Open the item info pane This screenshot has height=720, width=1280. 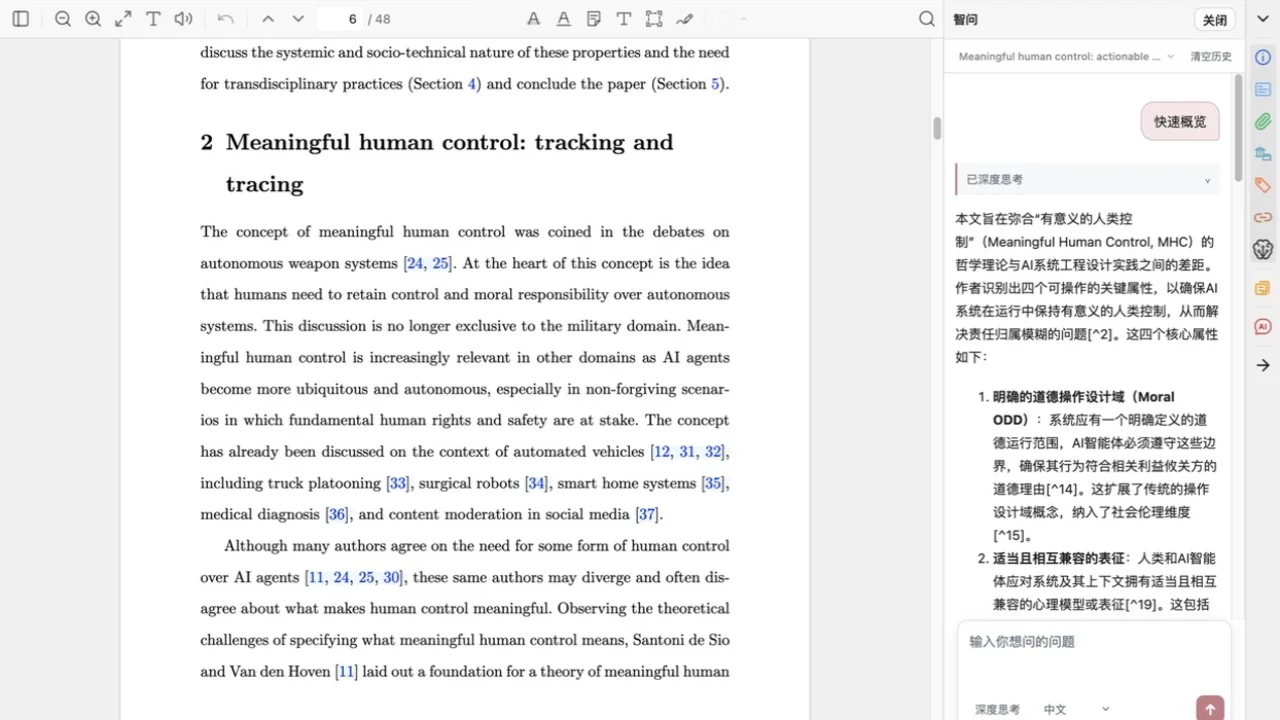pos(1263,58)
